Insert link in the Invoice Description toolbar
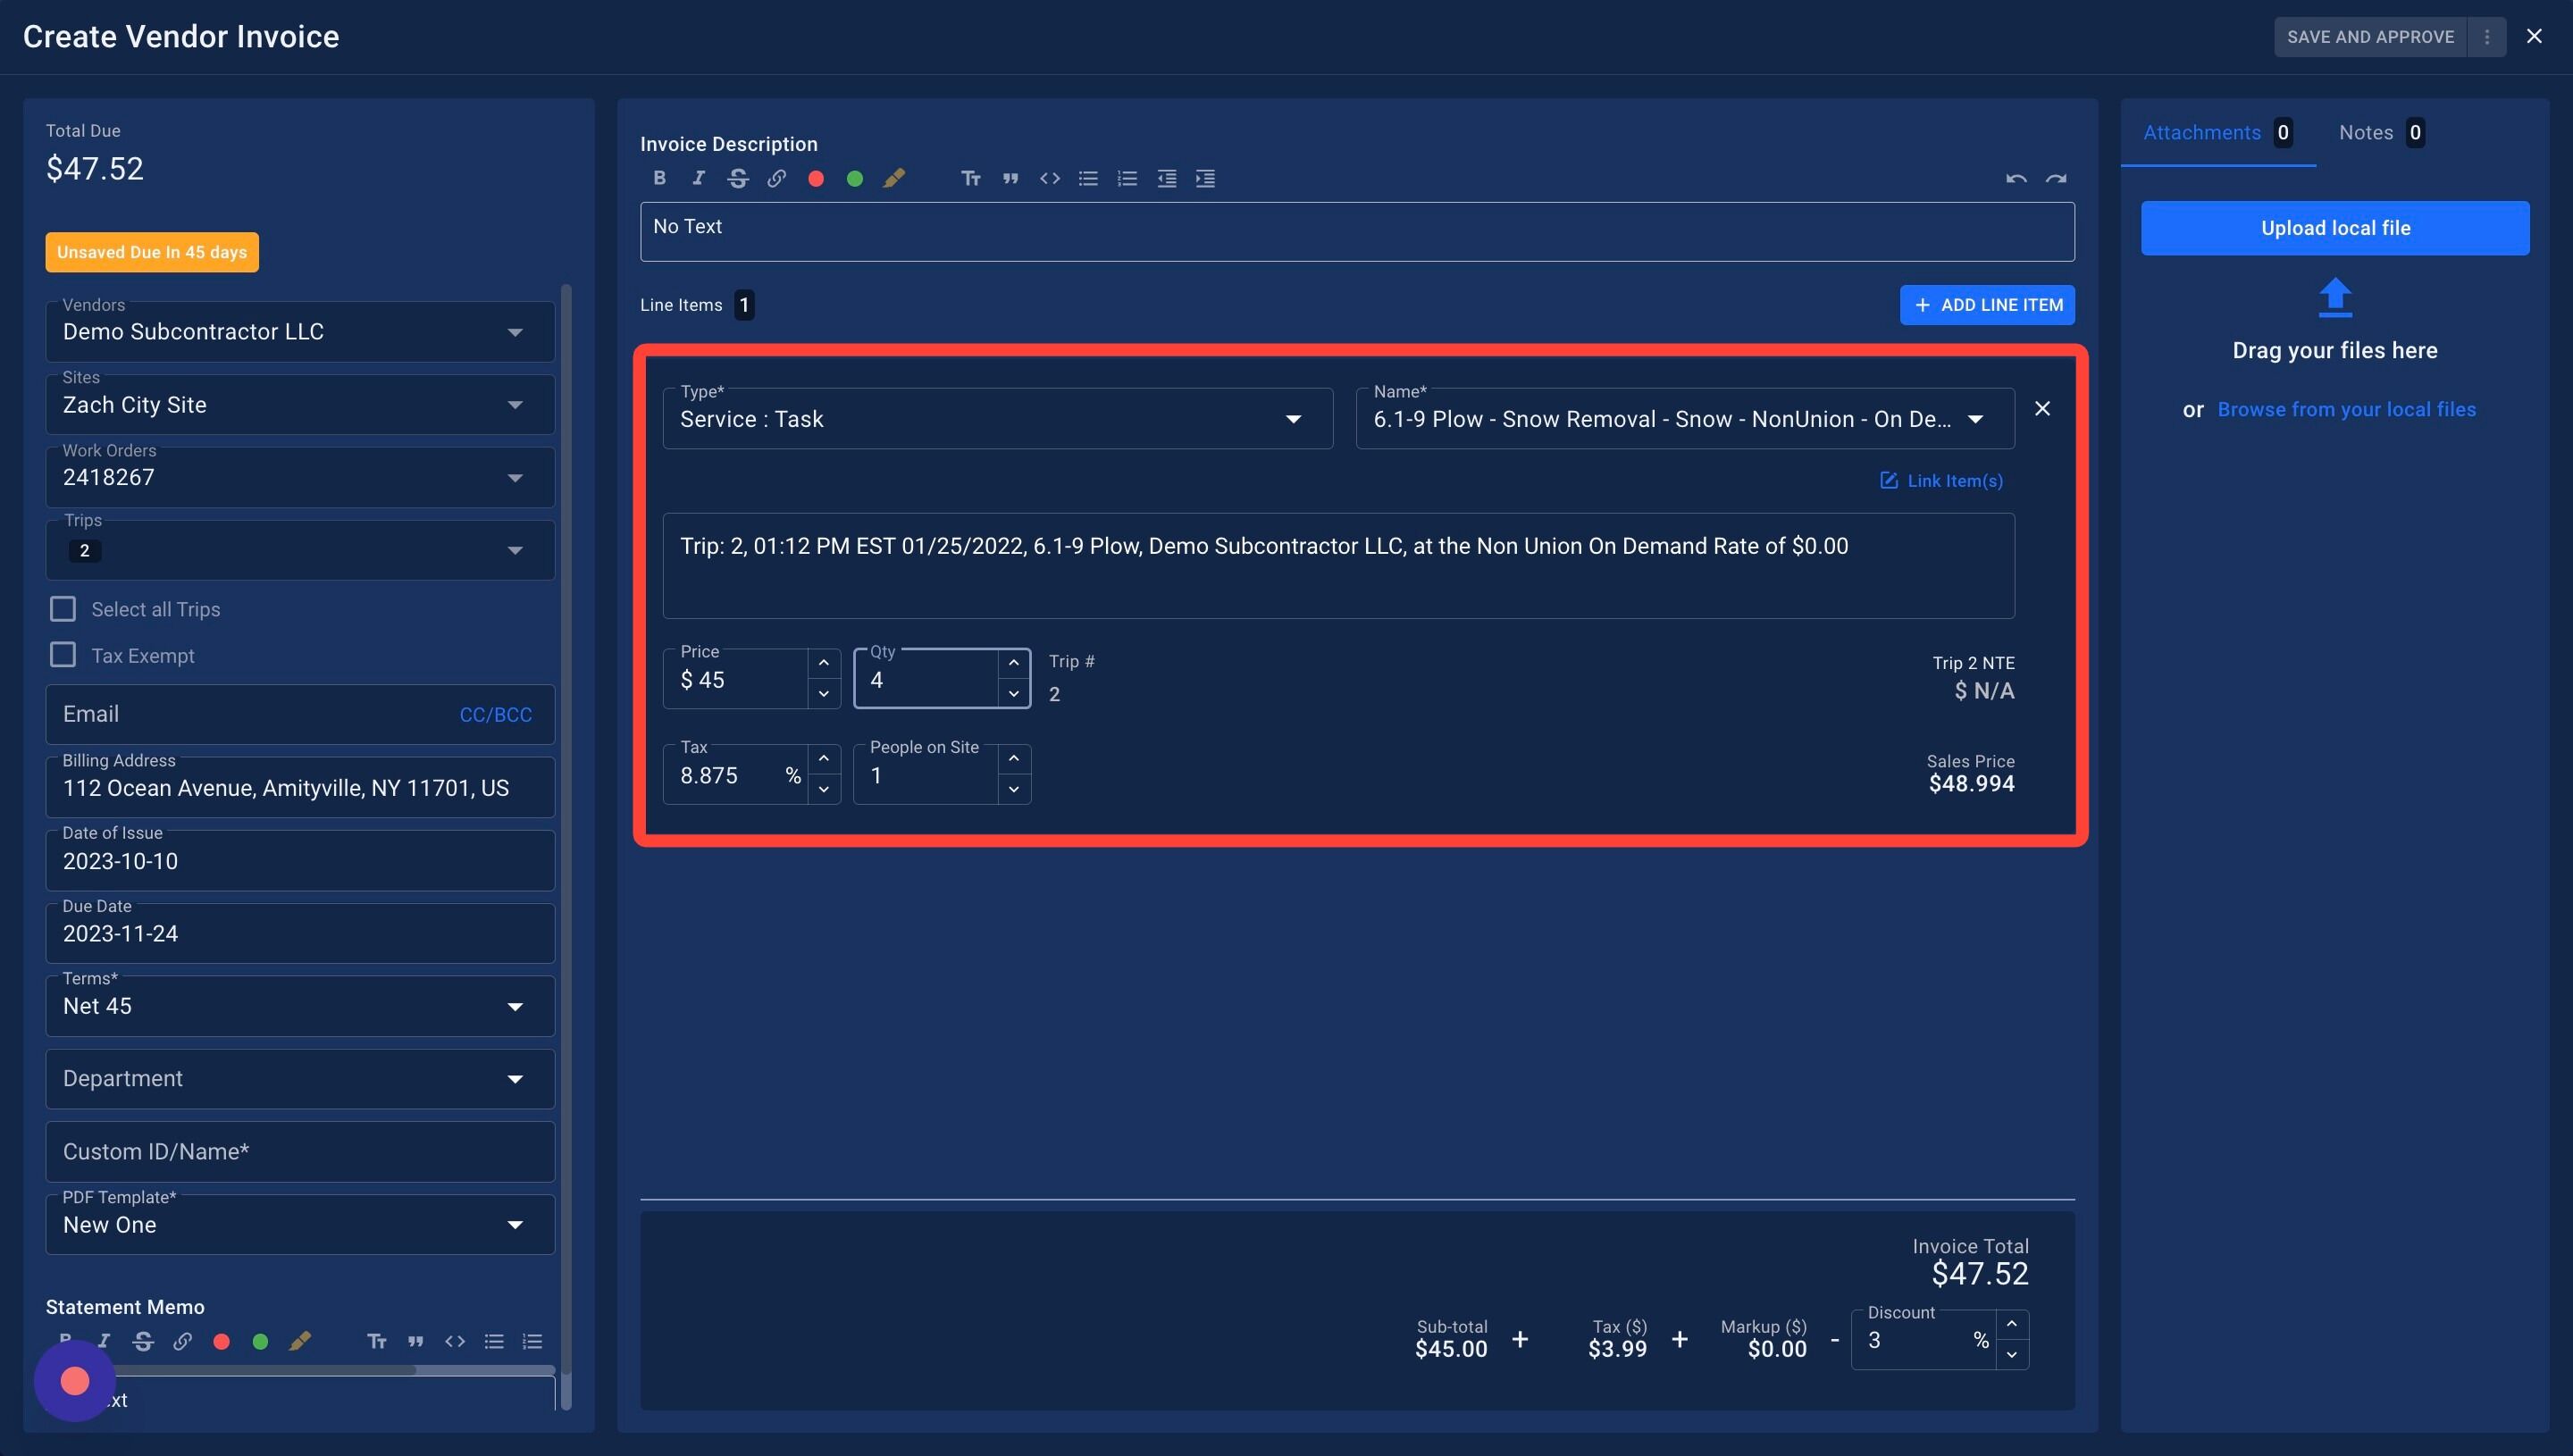This screenshot has width=2573, height=1456. click(x=777, y=178)
